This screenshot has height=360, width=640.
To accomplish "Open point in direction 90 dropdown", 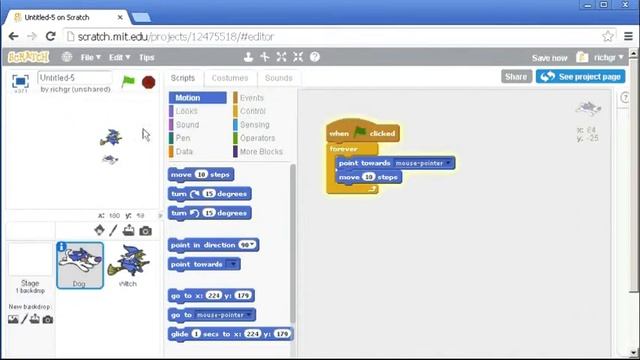I will [x=253, y=244].
